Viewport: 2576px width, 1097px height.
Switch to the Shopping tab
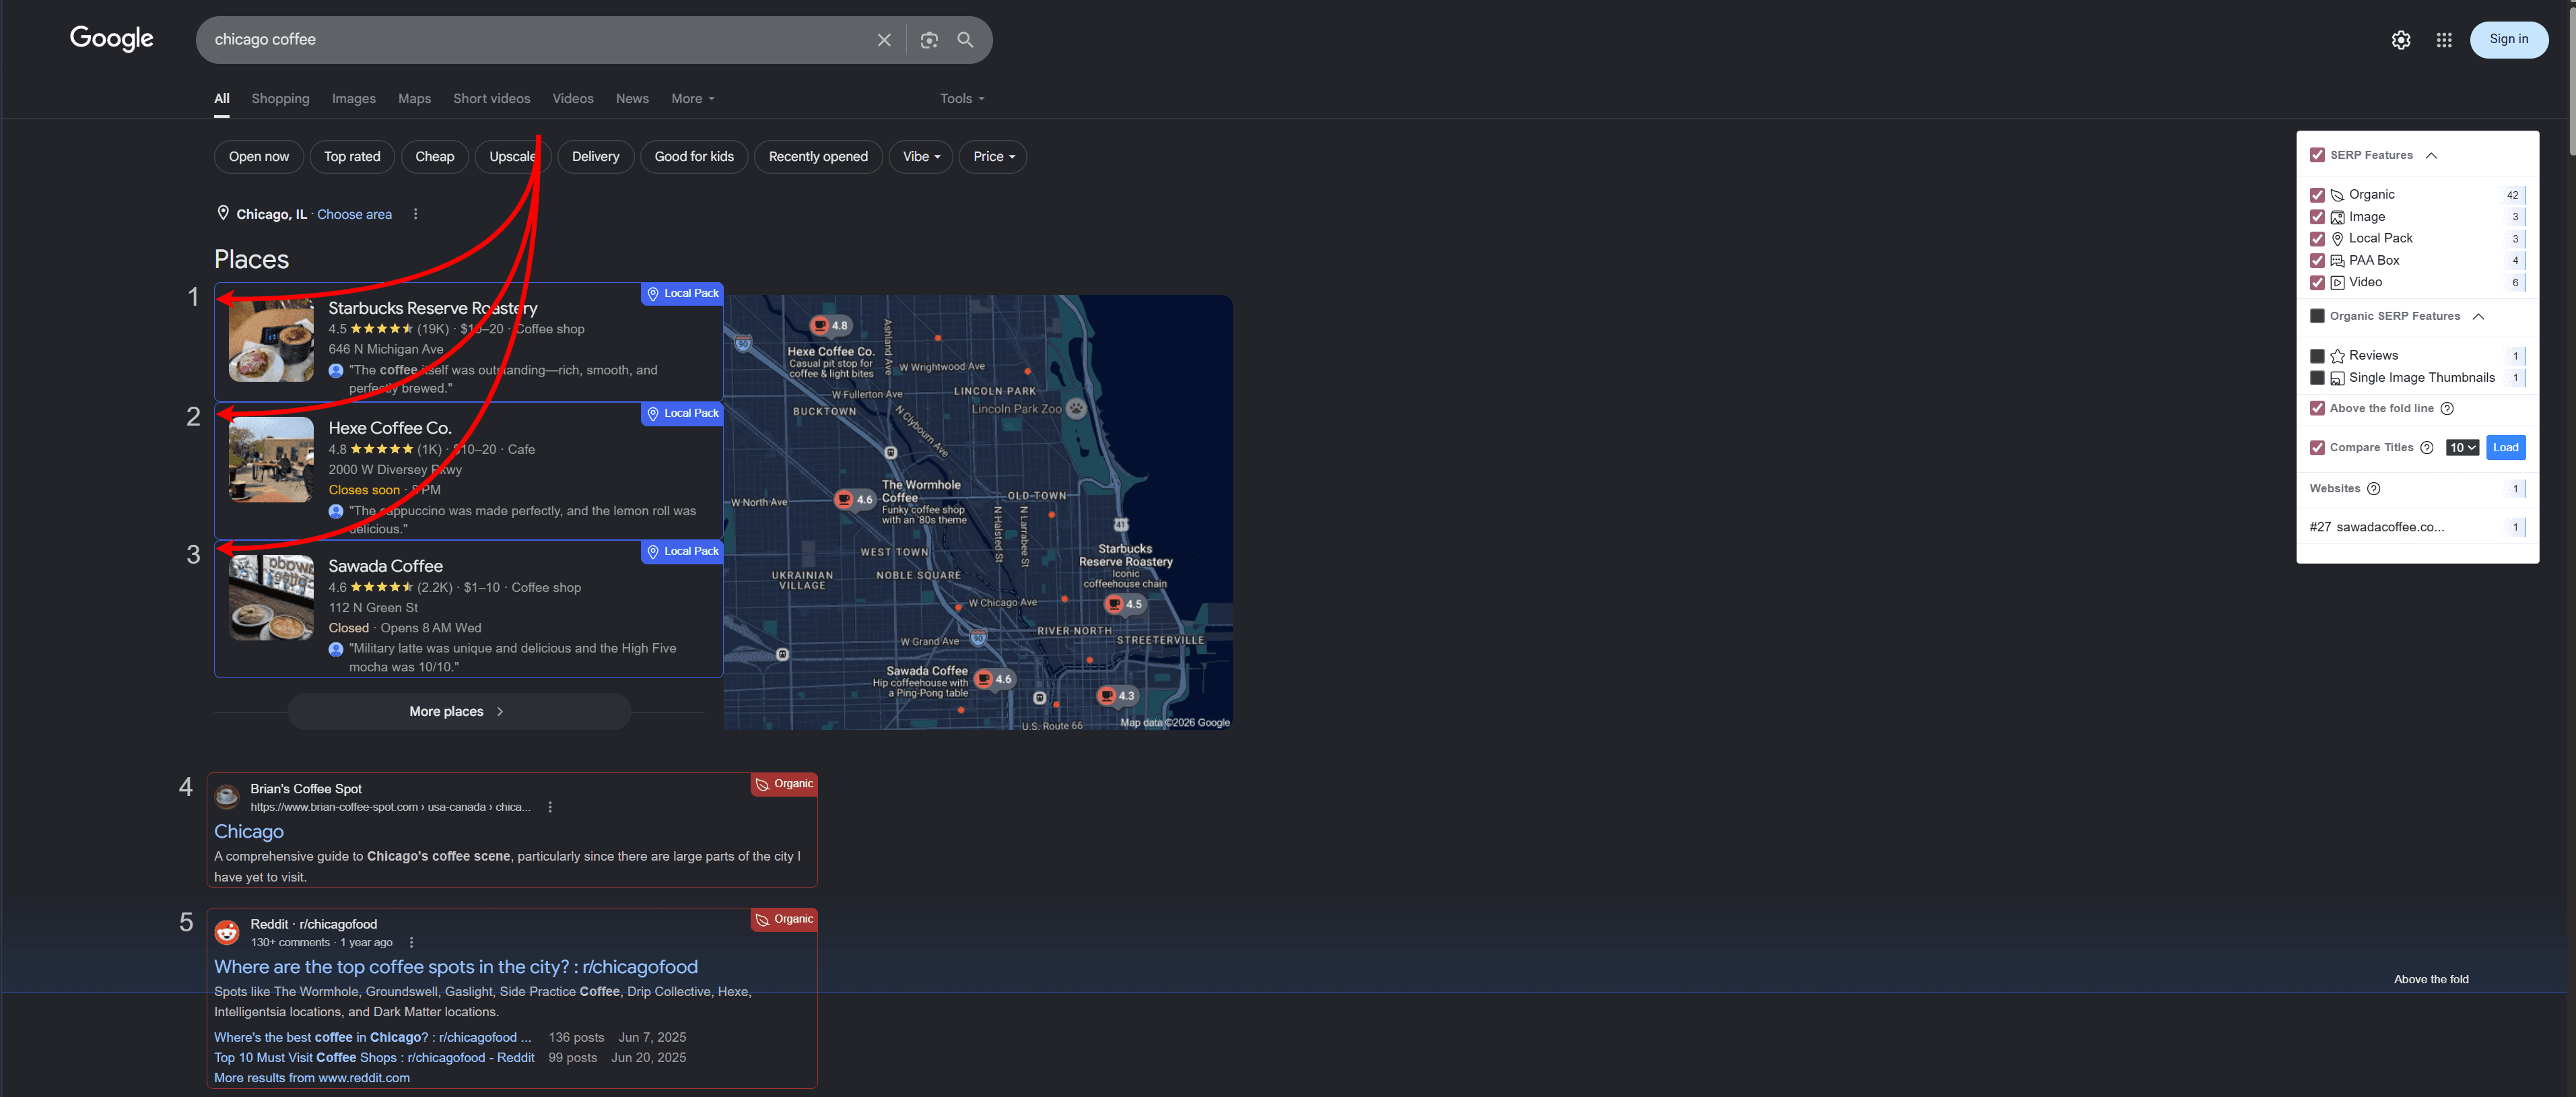(x=280, y=99)
